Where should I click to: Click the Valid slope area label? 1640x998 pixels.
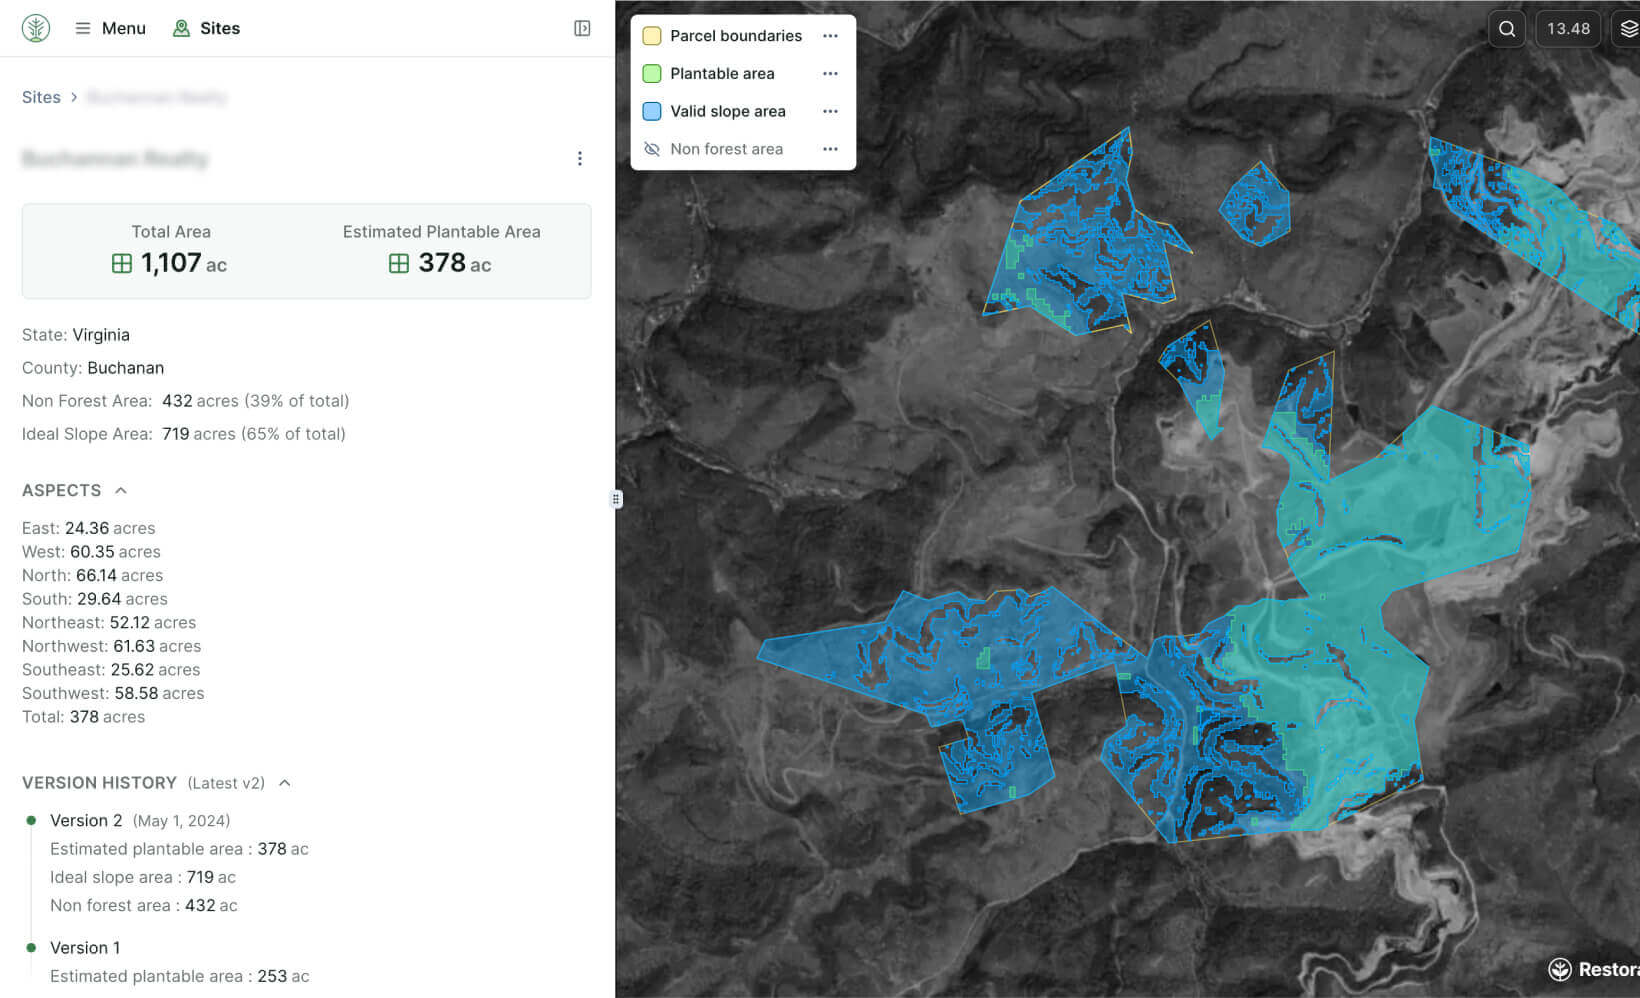728,111
